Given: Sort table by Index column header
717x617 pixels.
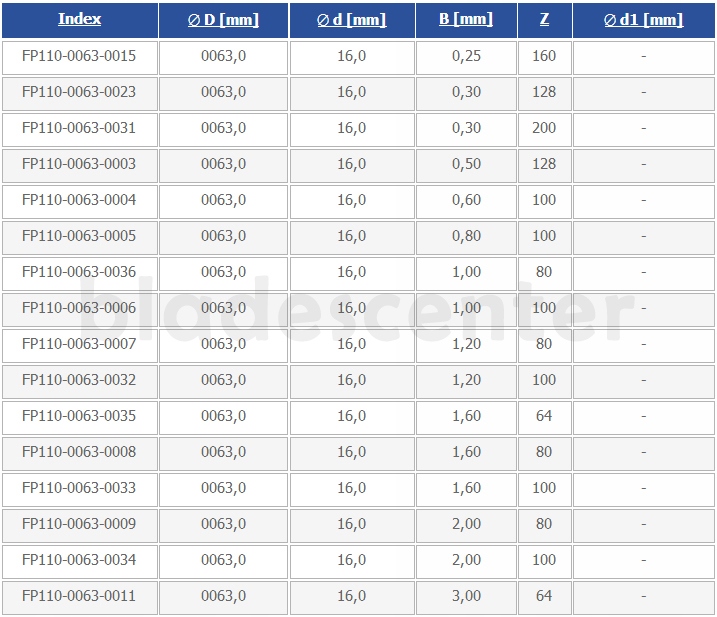Looking at the screenshot, I should coord(80,19).
